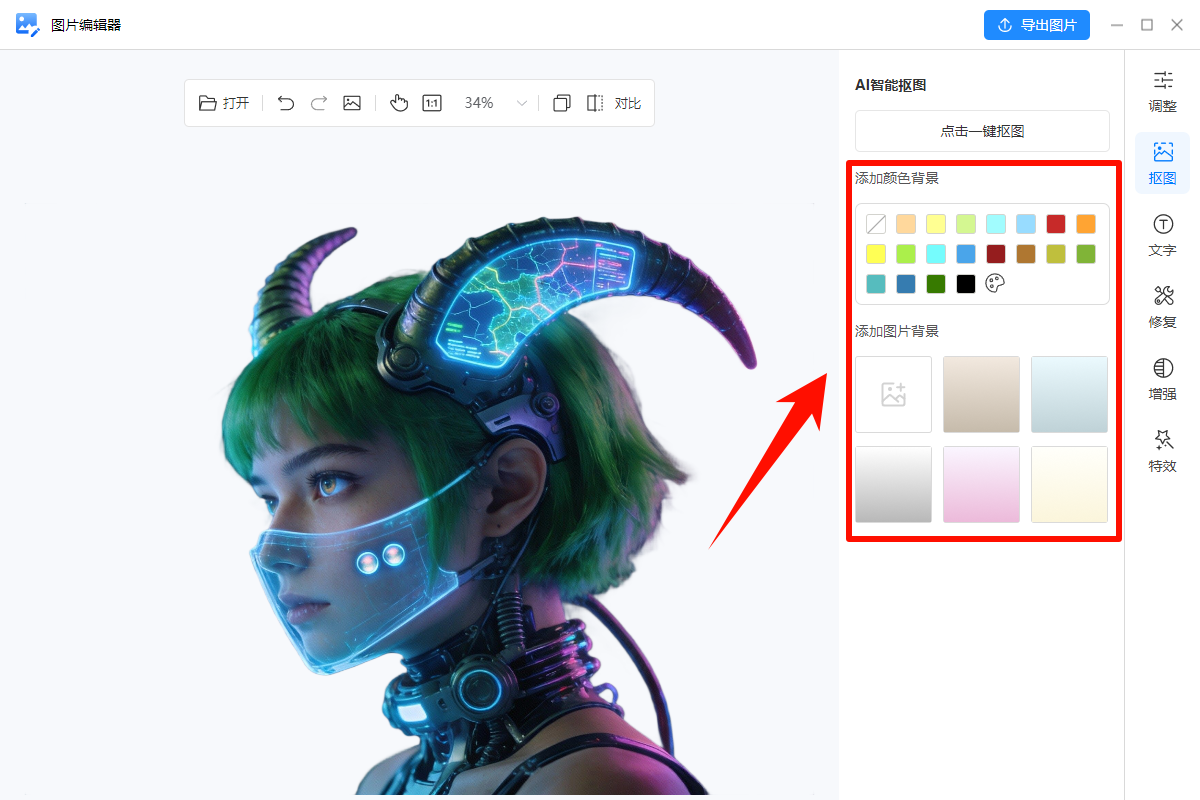Select the transparent no-color background option
Screen dimensions: 1200x800
tap(876, 224)
